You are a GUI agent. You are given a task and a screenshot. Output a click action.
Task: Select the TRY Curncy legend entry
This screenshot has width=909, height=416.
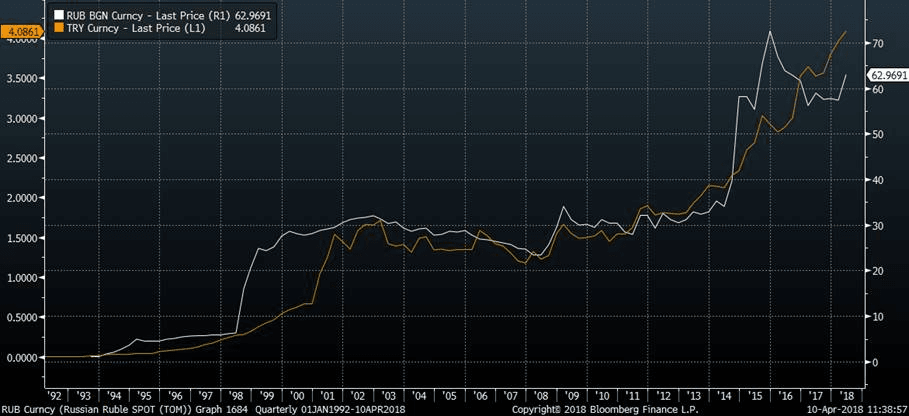pos(140,29)
